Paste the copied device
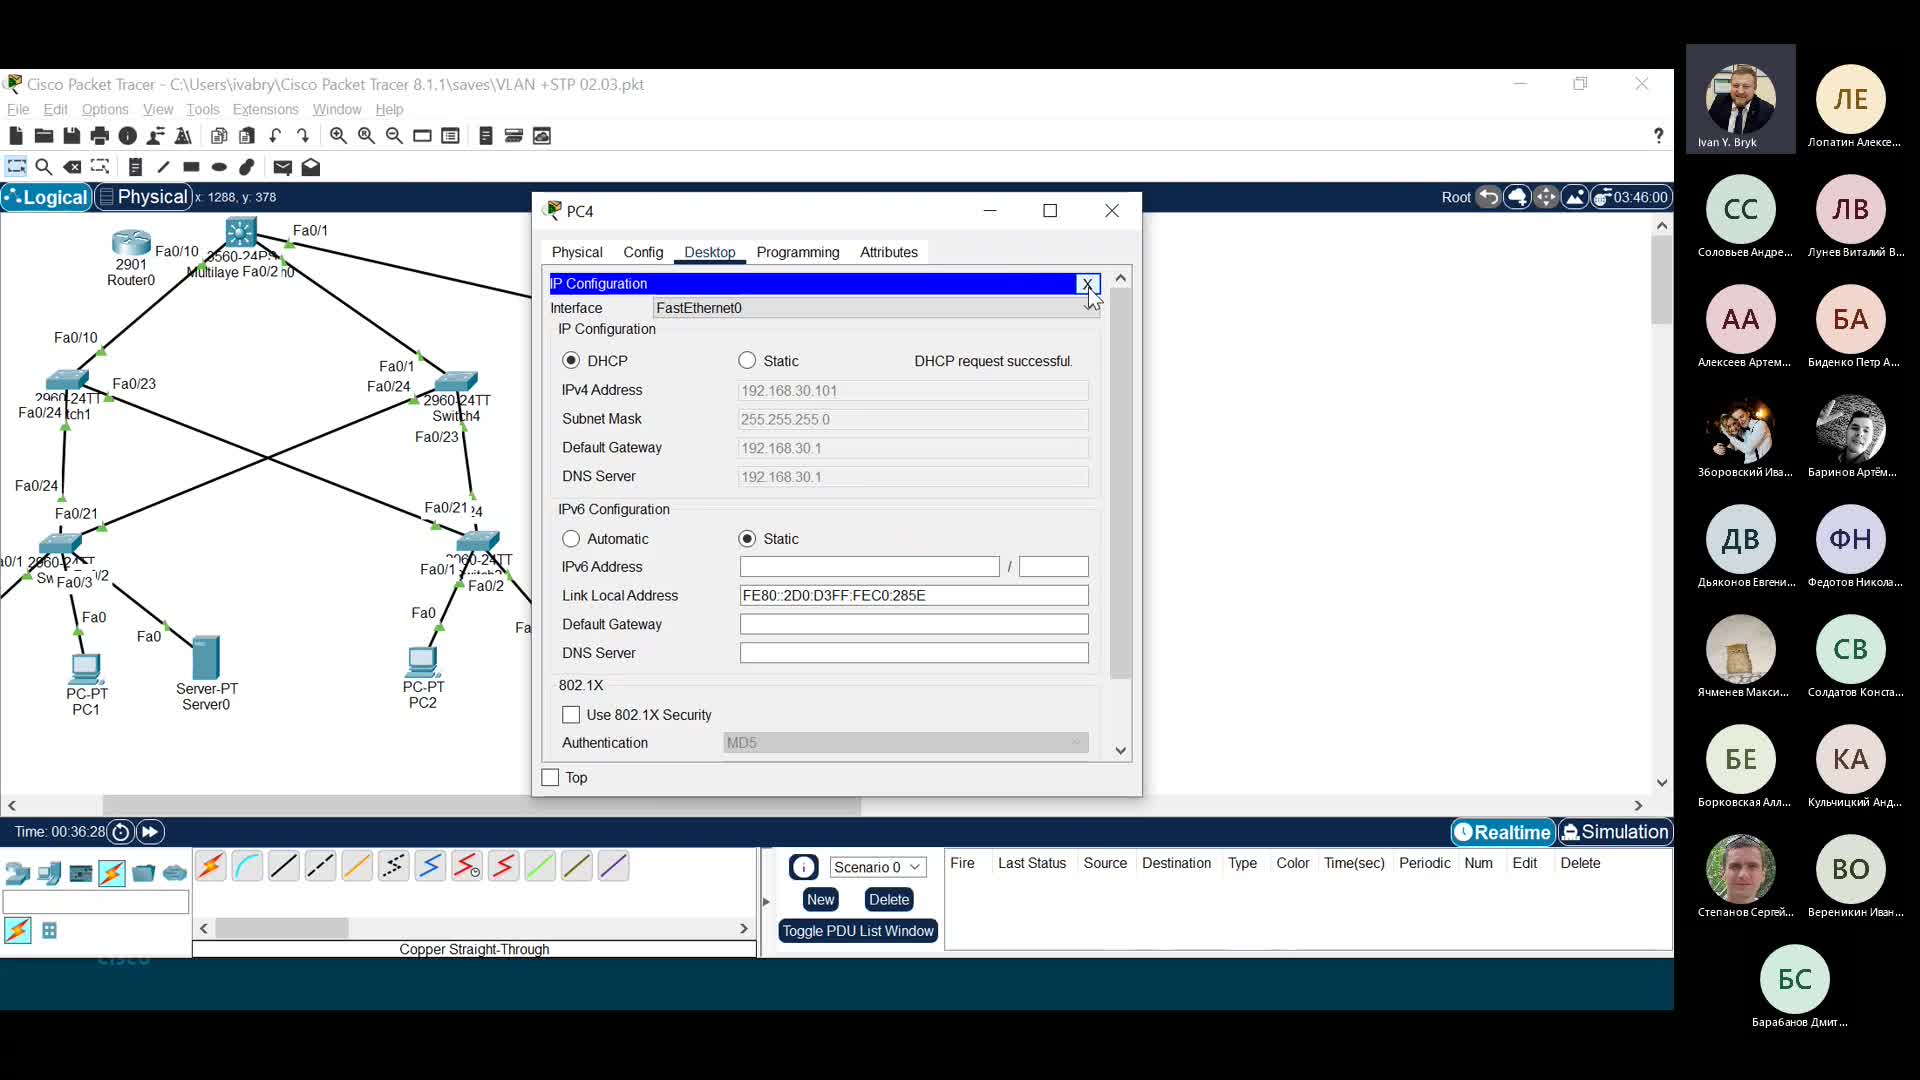The image size is (1920, 1080). [247, 136]
